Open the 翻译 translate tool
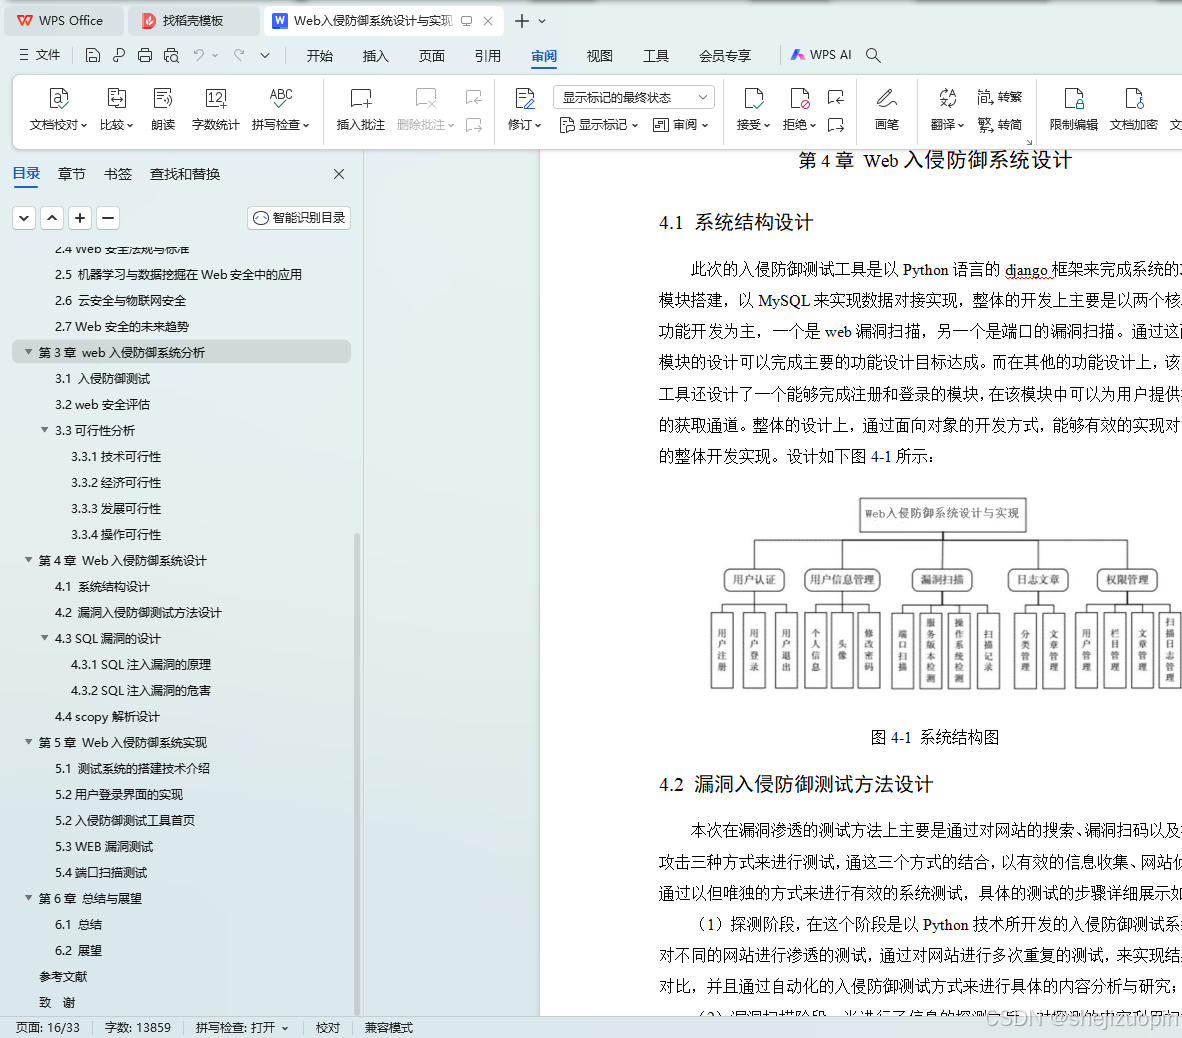 pyautogui.click(x=947, y=109)
